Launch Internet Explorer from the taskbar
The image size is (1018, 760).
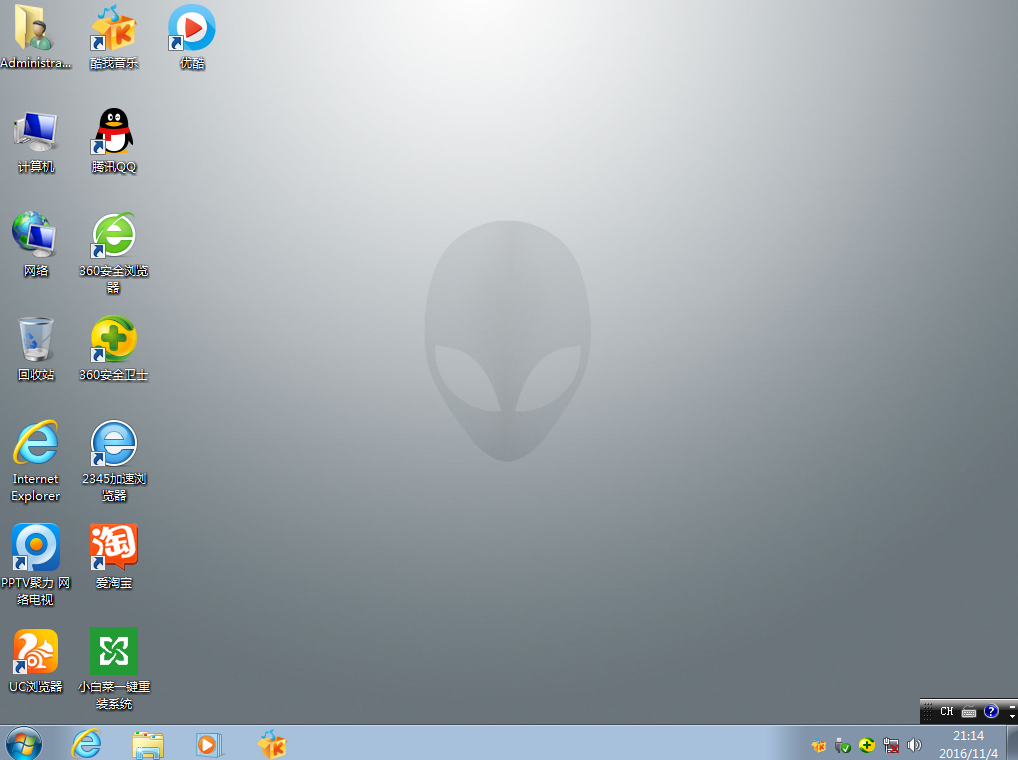tap(86, 744)
